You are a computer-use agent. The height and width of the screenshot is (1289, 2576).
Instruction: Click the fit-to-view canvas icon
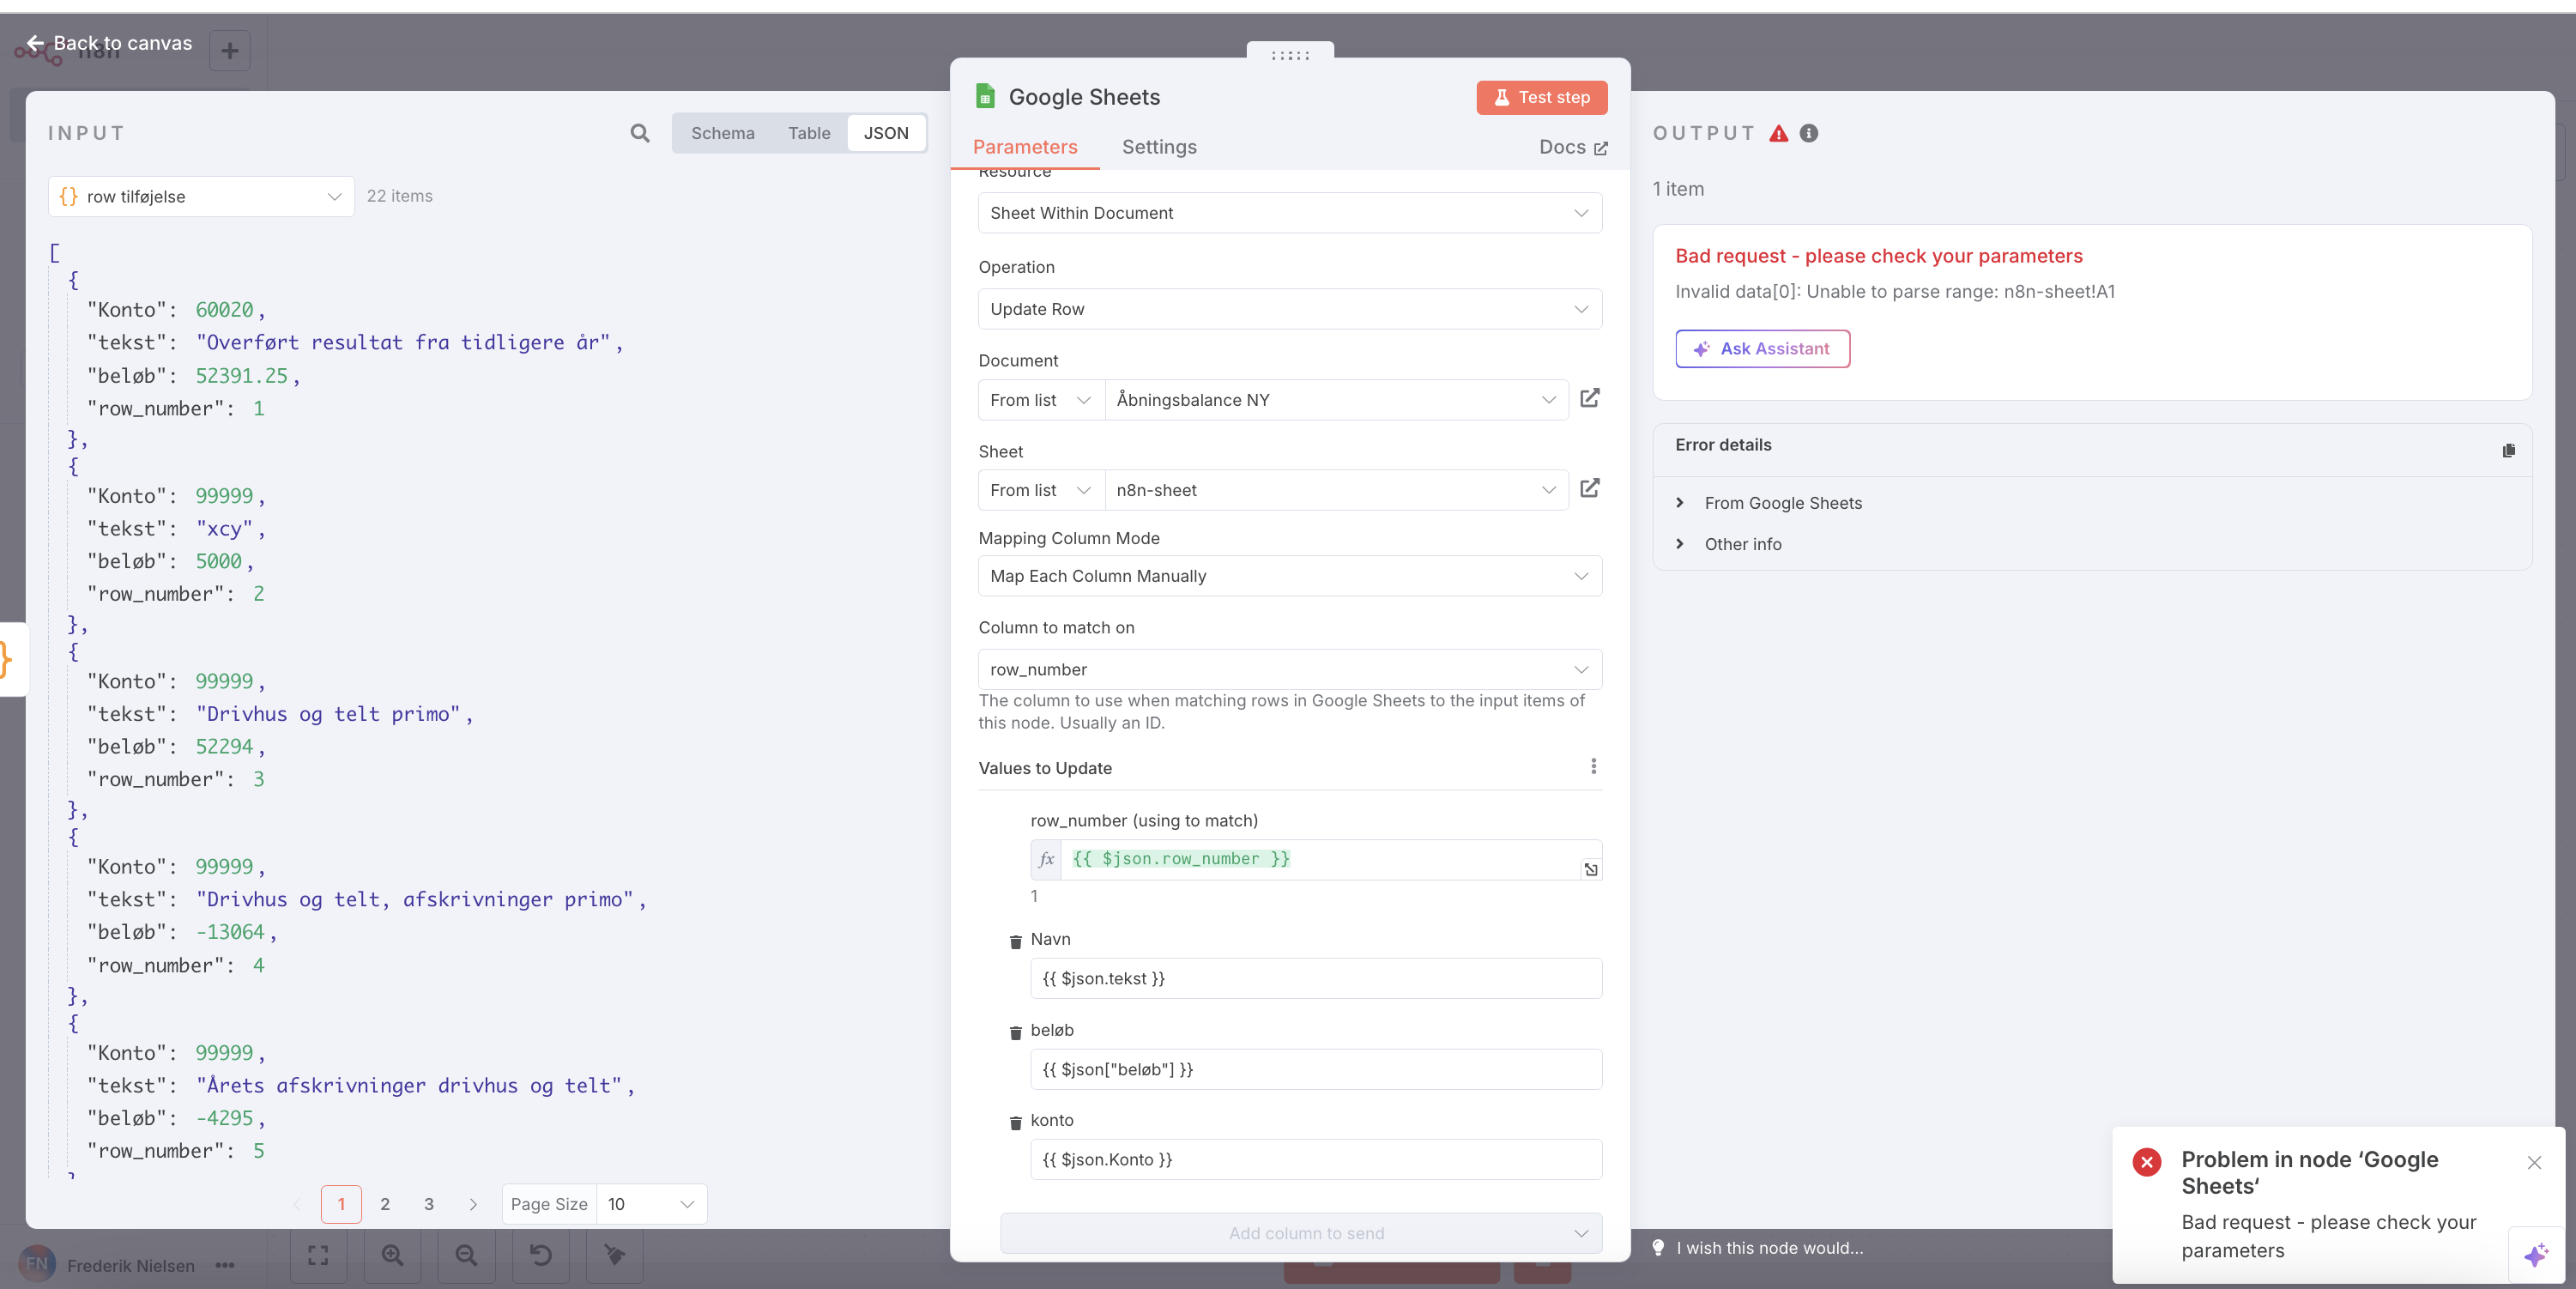coord(318,1255)
